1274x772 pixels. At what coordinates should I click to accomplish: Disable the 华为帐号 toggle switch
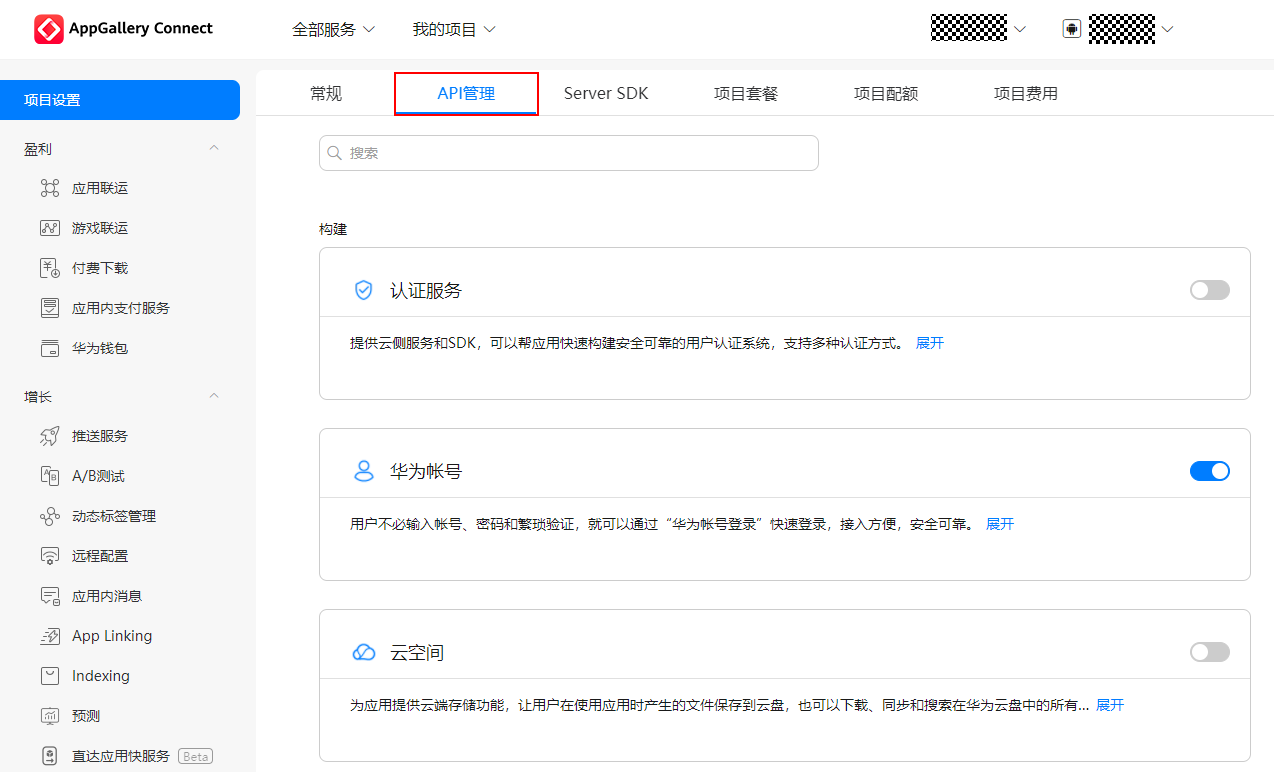click(1209, 471)
